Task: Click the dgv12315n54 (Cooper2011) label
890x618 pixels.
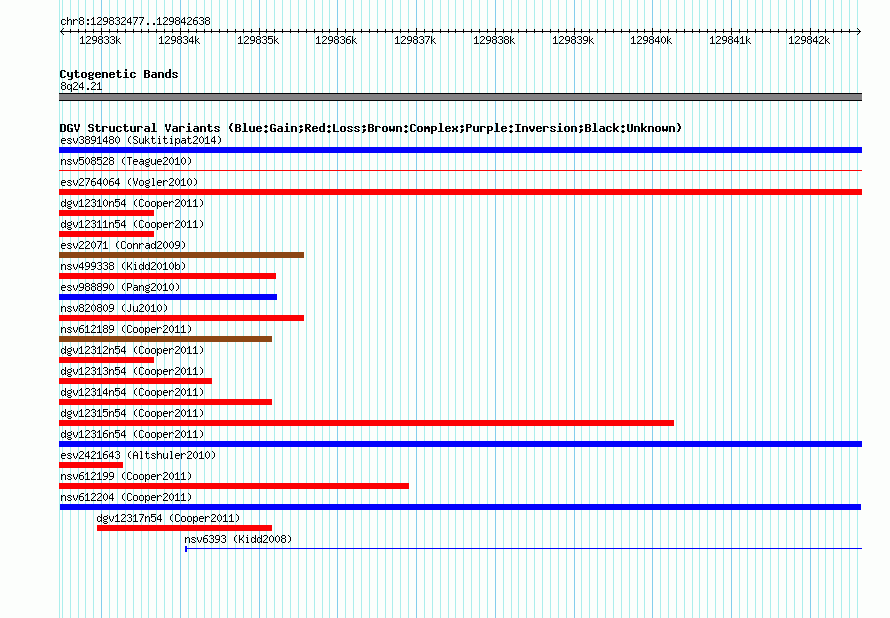Action: 132,413
